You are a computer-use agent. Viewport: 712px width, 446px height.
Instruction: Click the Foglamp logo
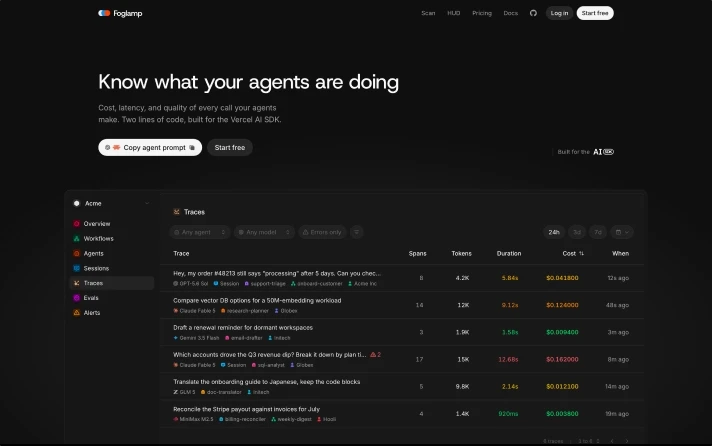120,13
